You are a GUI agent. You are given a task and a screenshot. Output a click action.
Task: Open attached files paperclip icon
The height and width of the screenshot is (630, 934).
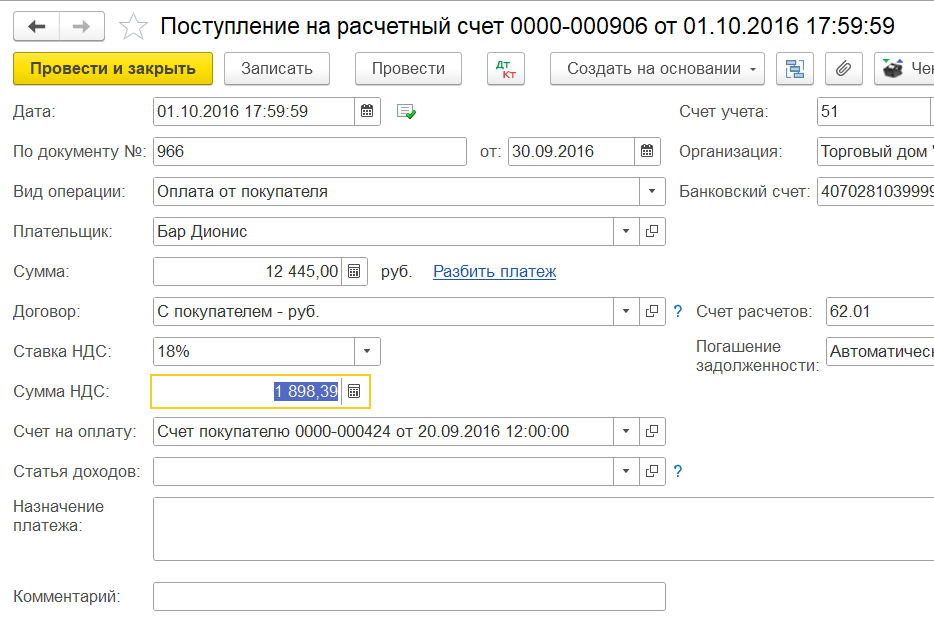pos(844,69)
